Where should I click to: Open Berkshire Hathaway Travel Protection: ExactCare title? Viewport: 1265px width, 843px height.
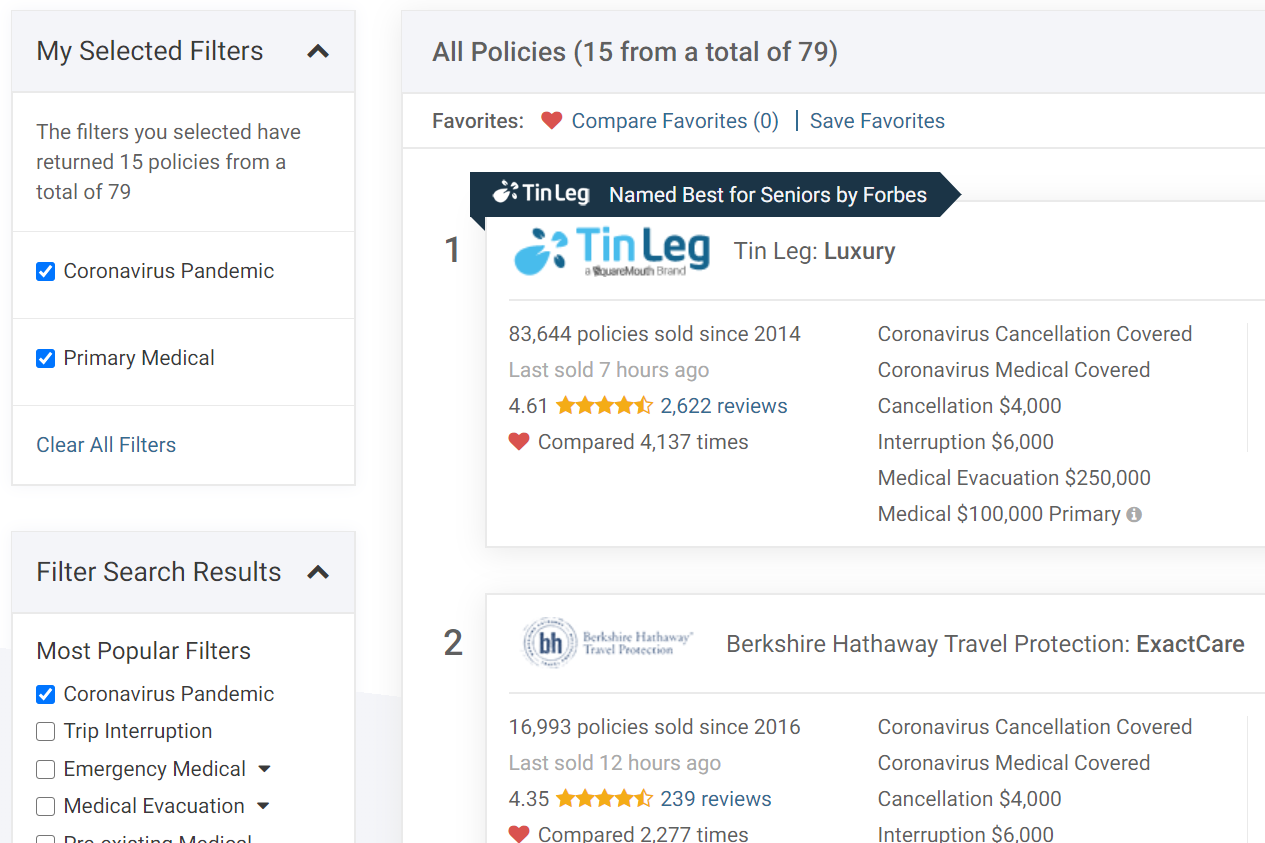pyautogui.click(x=985, y=644)
